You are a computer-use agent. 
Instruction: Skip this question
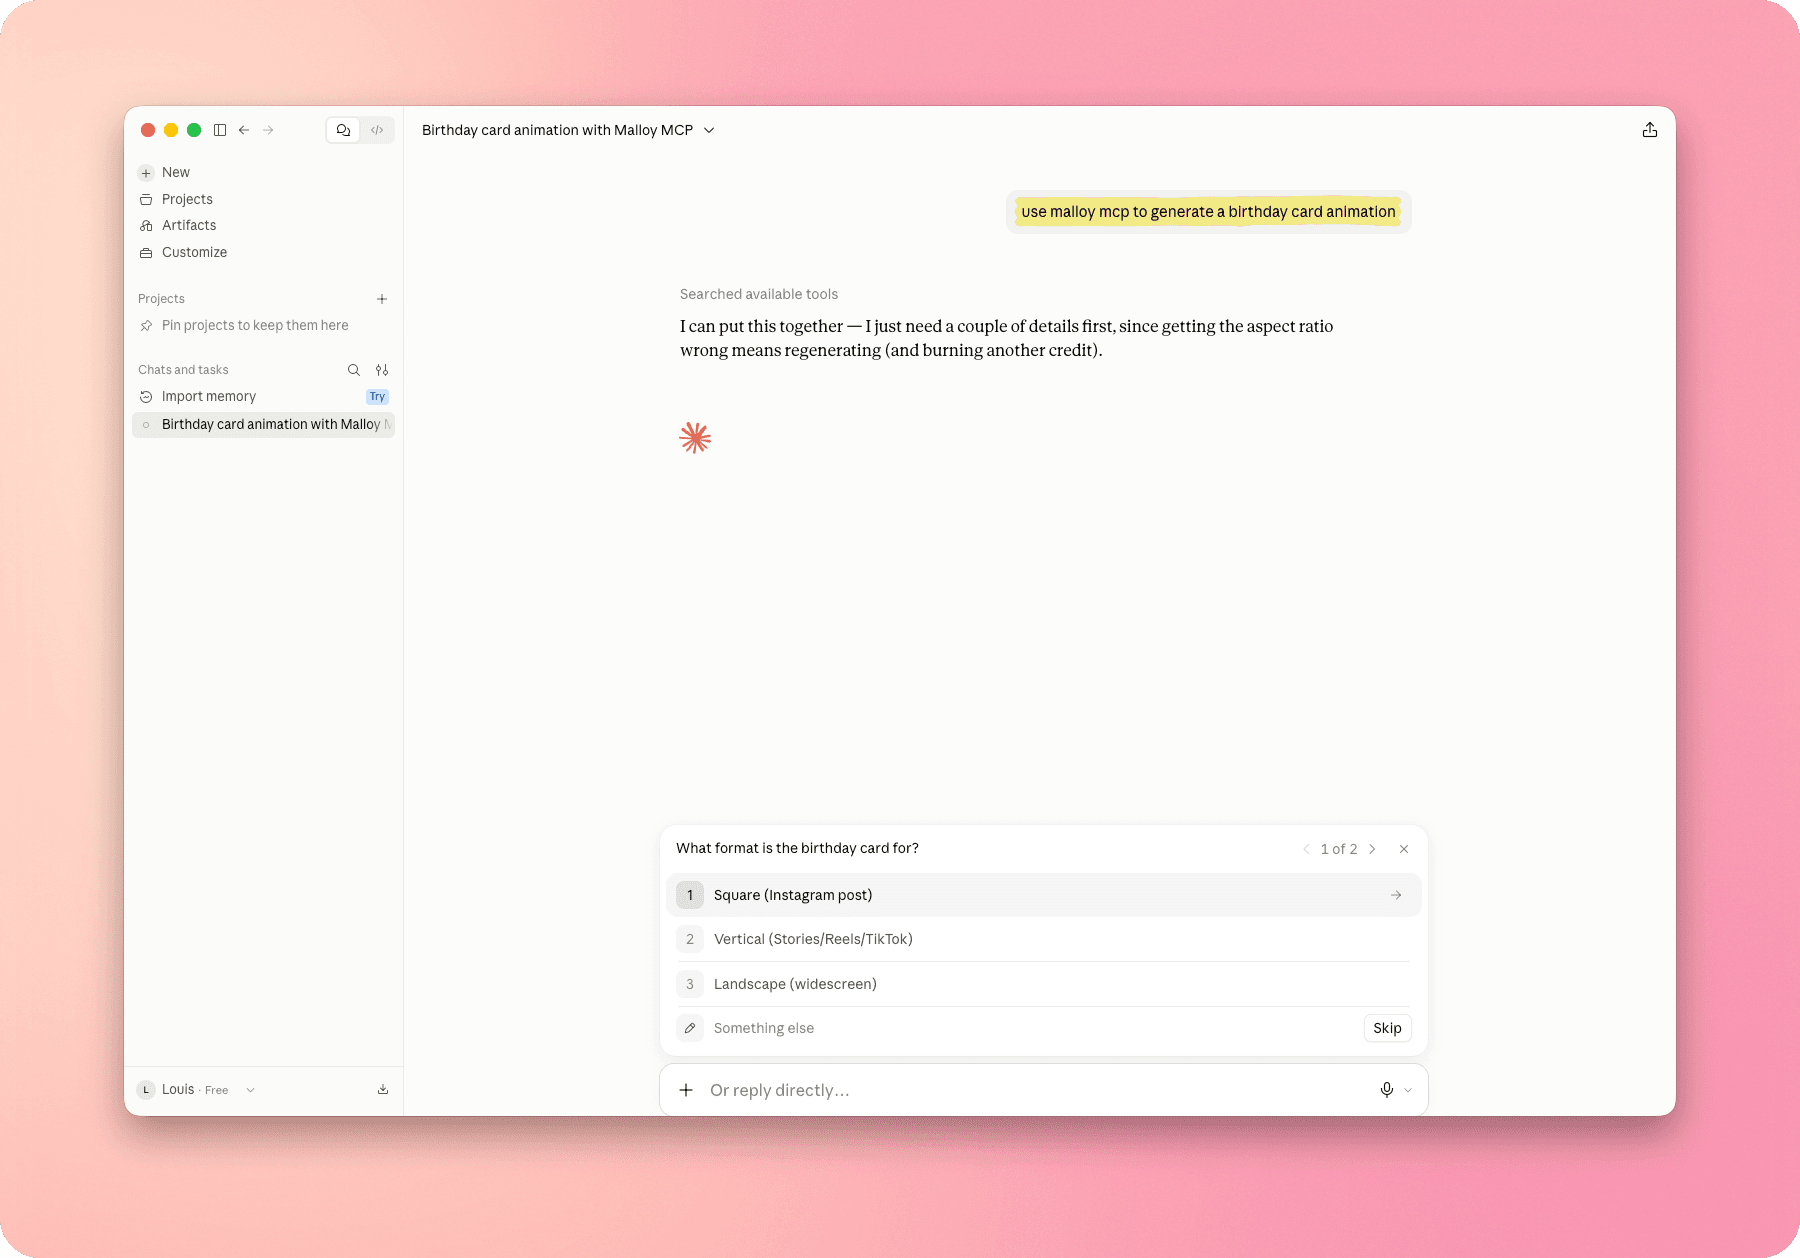[1387, 1028]
